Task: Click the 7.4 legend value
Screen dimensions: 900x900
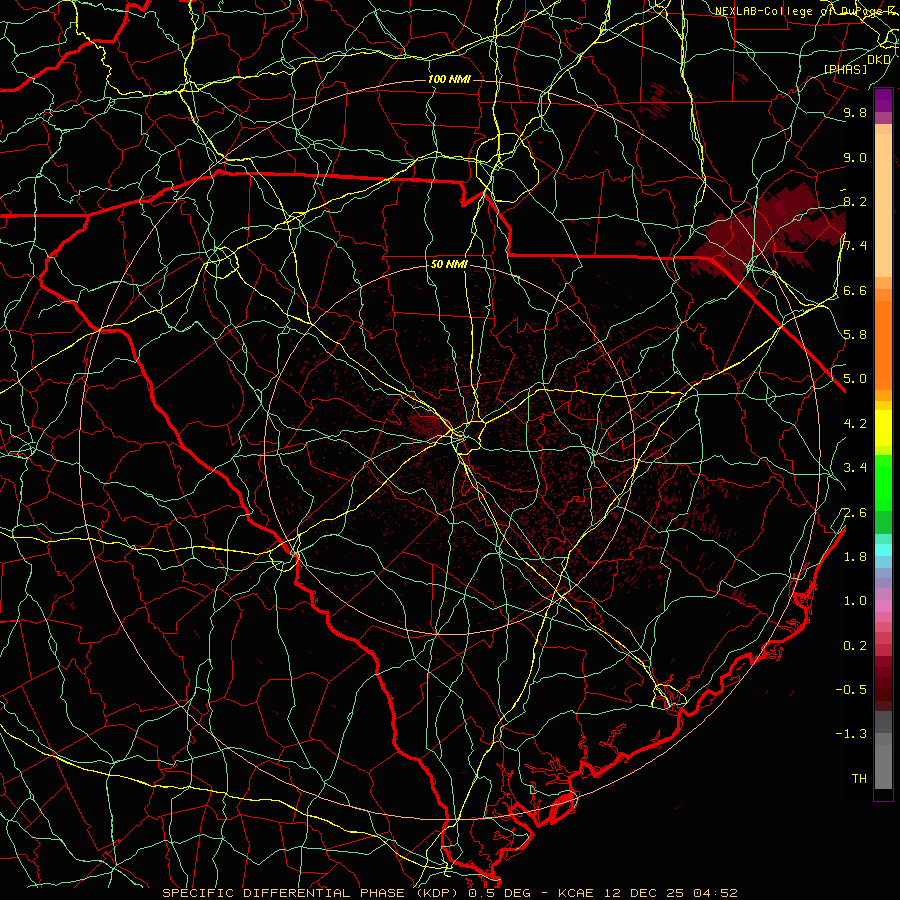Action: point(855,246)
